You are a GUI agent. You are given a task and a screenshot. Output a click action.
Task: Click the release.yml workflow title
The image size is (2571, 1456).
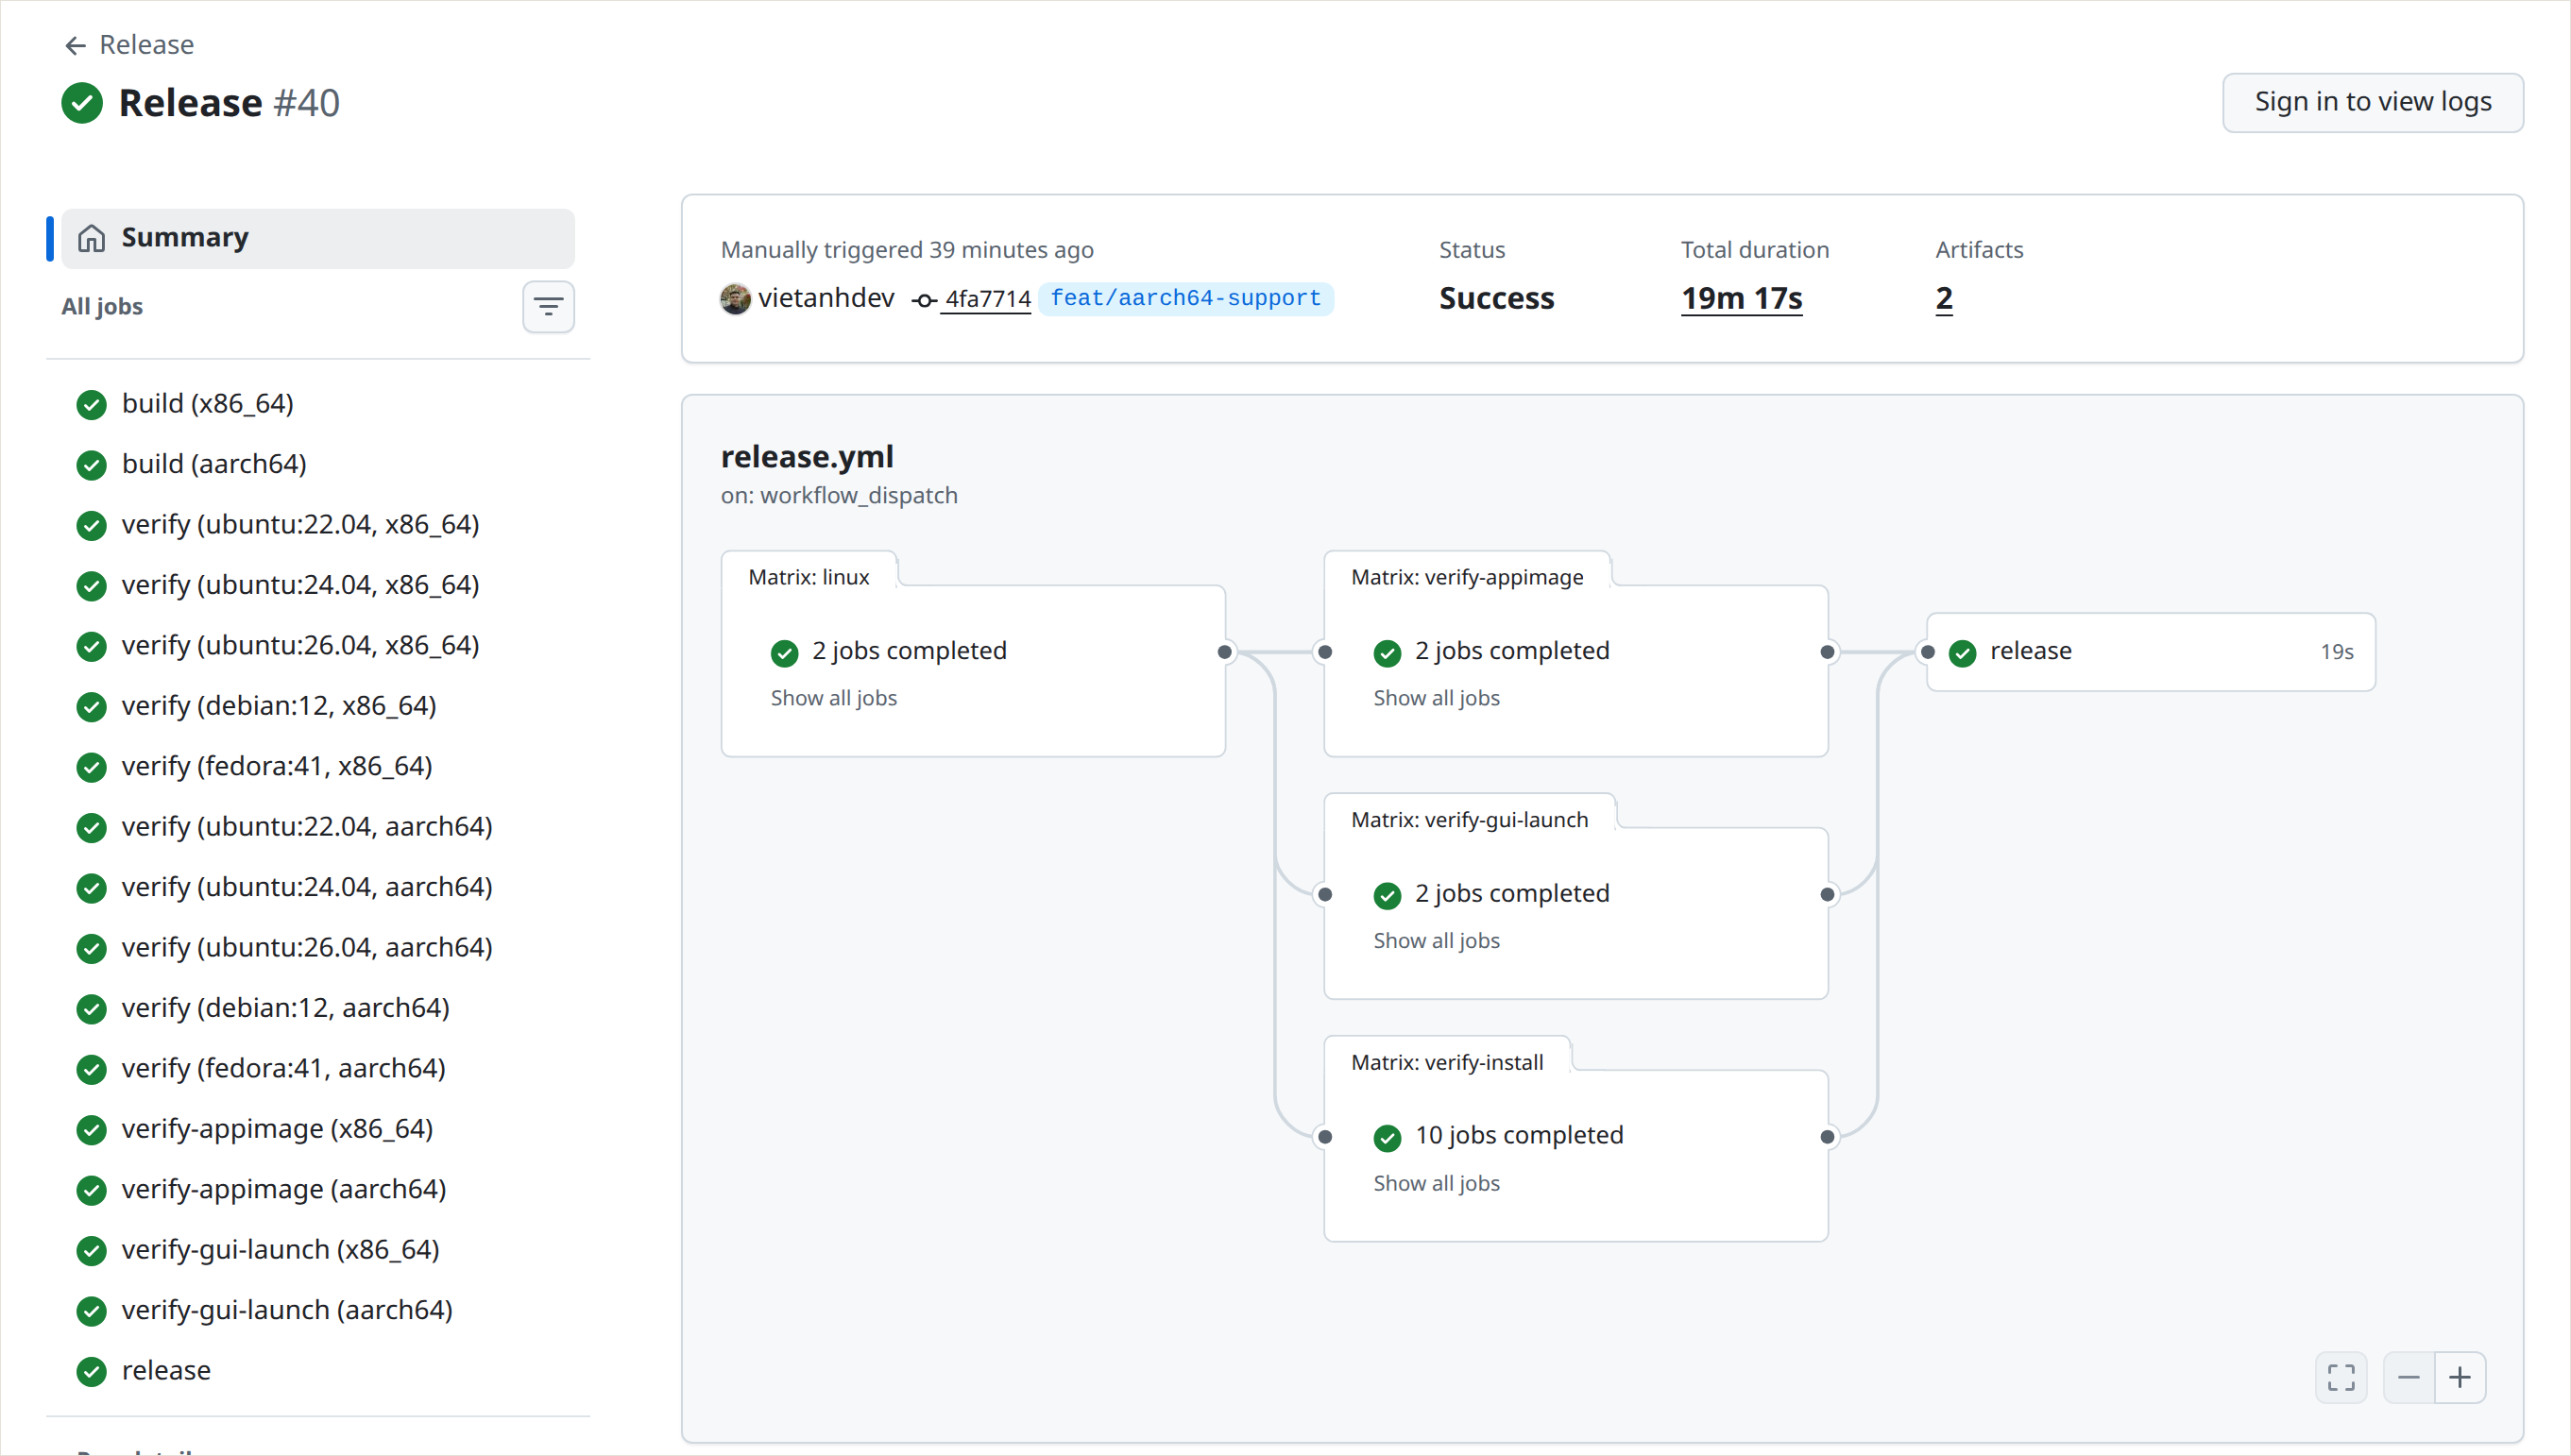click(x=807, y=457)
